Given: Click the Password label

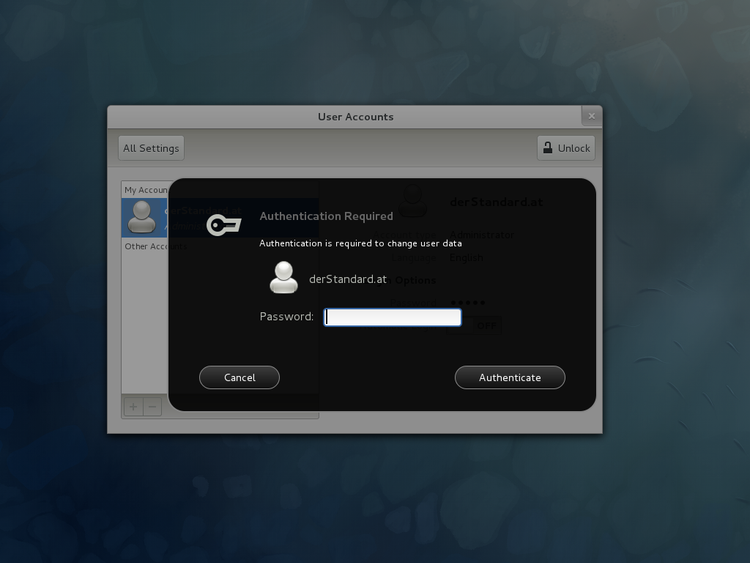Looking at the screenshot, I should click(x=286, y=317).
